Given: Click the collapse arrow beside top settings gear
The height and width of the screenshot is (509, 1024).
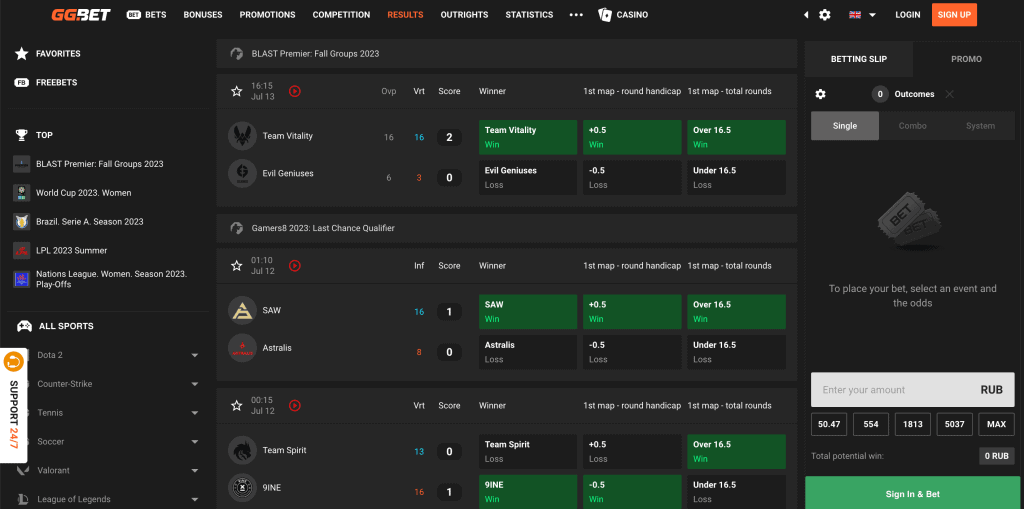Looking at the screenshot, I should [806, 14].
